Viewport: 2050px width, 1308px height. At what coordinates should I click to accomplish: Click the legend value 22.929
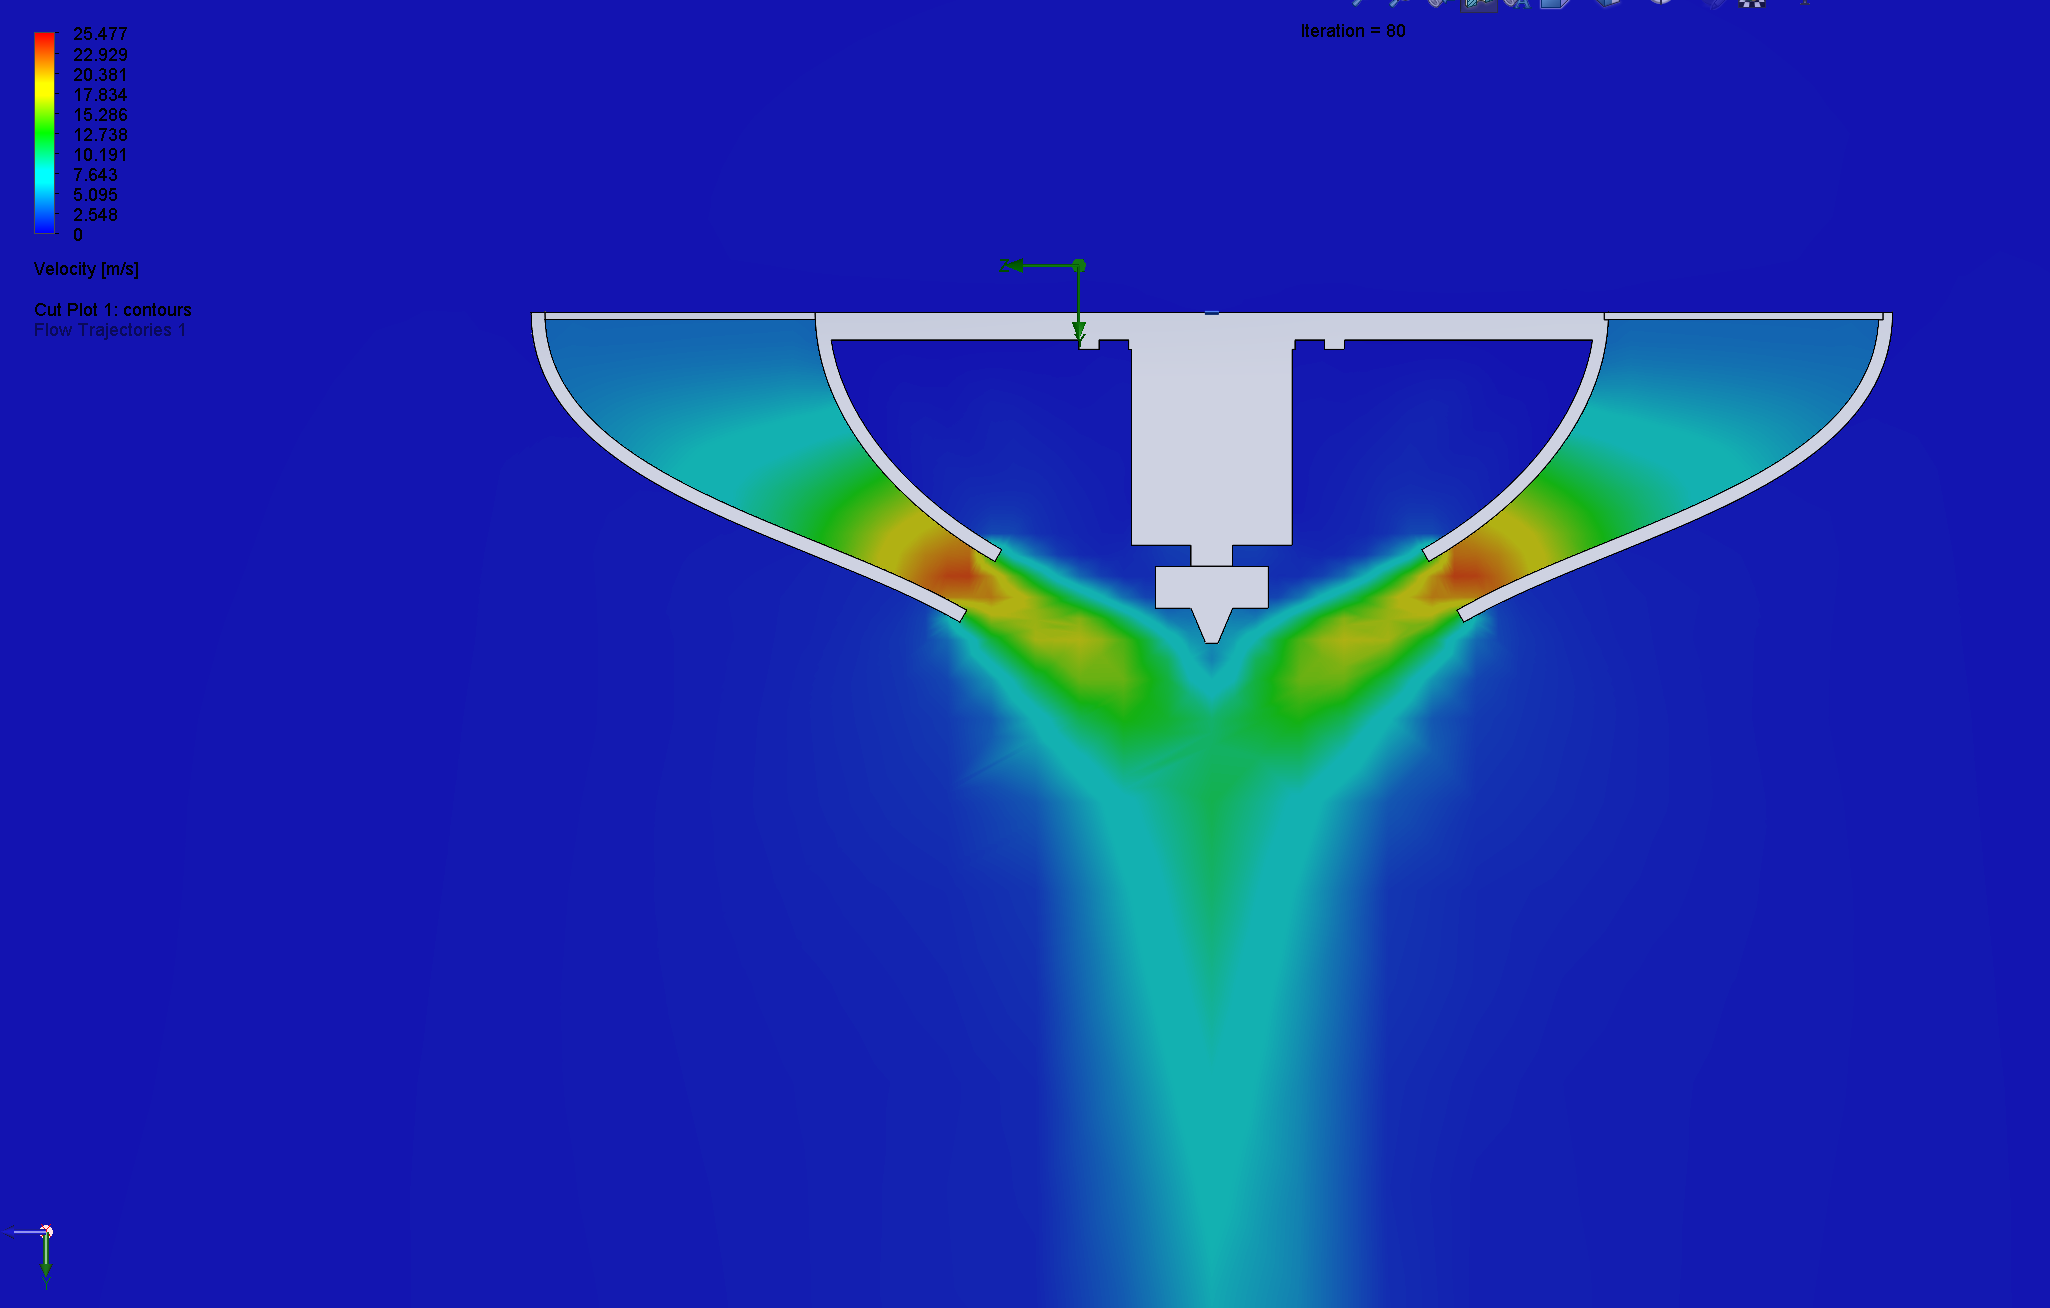pos(100,55)
